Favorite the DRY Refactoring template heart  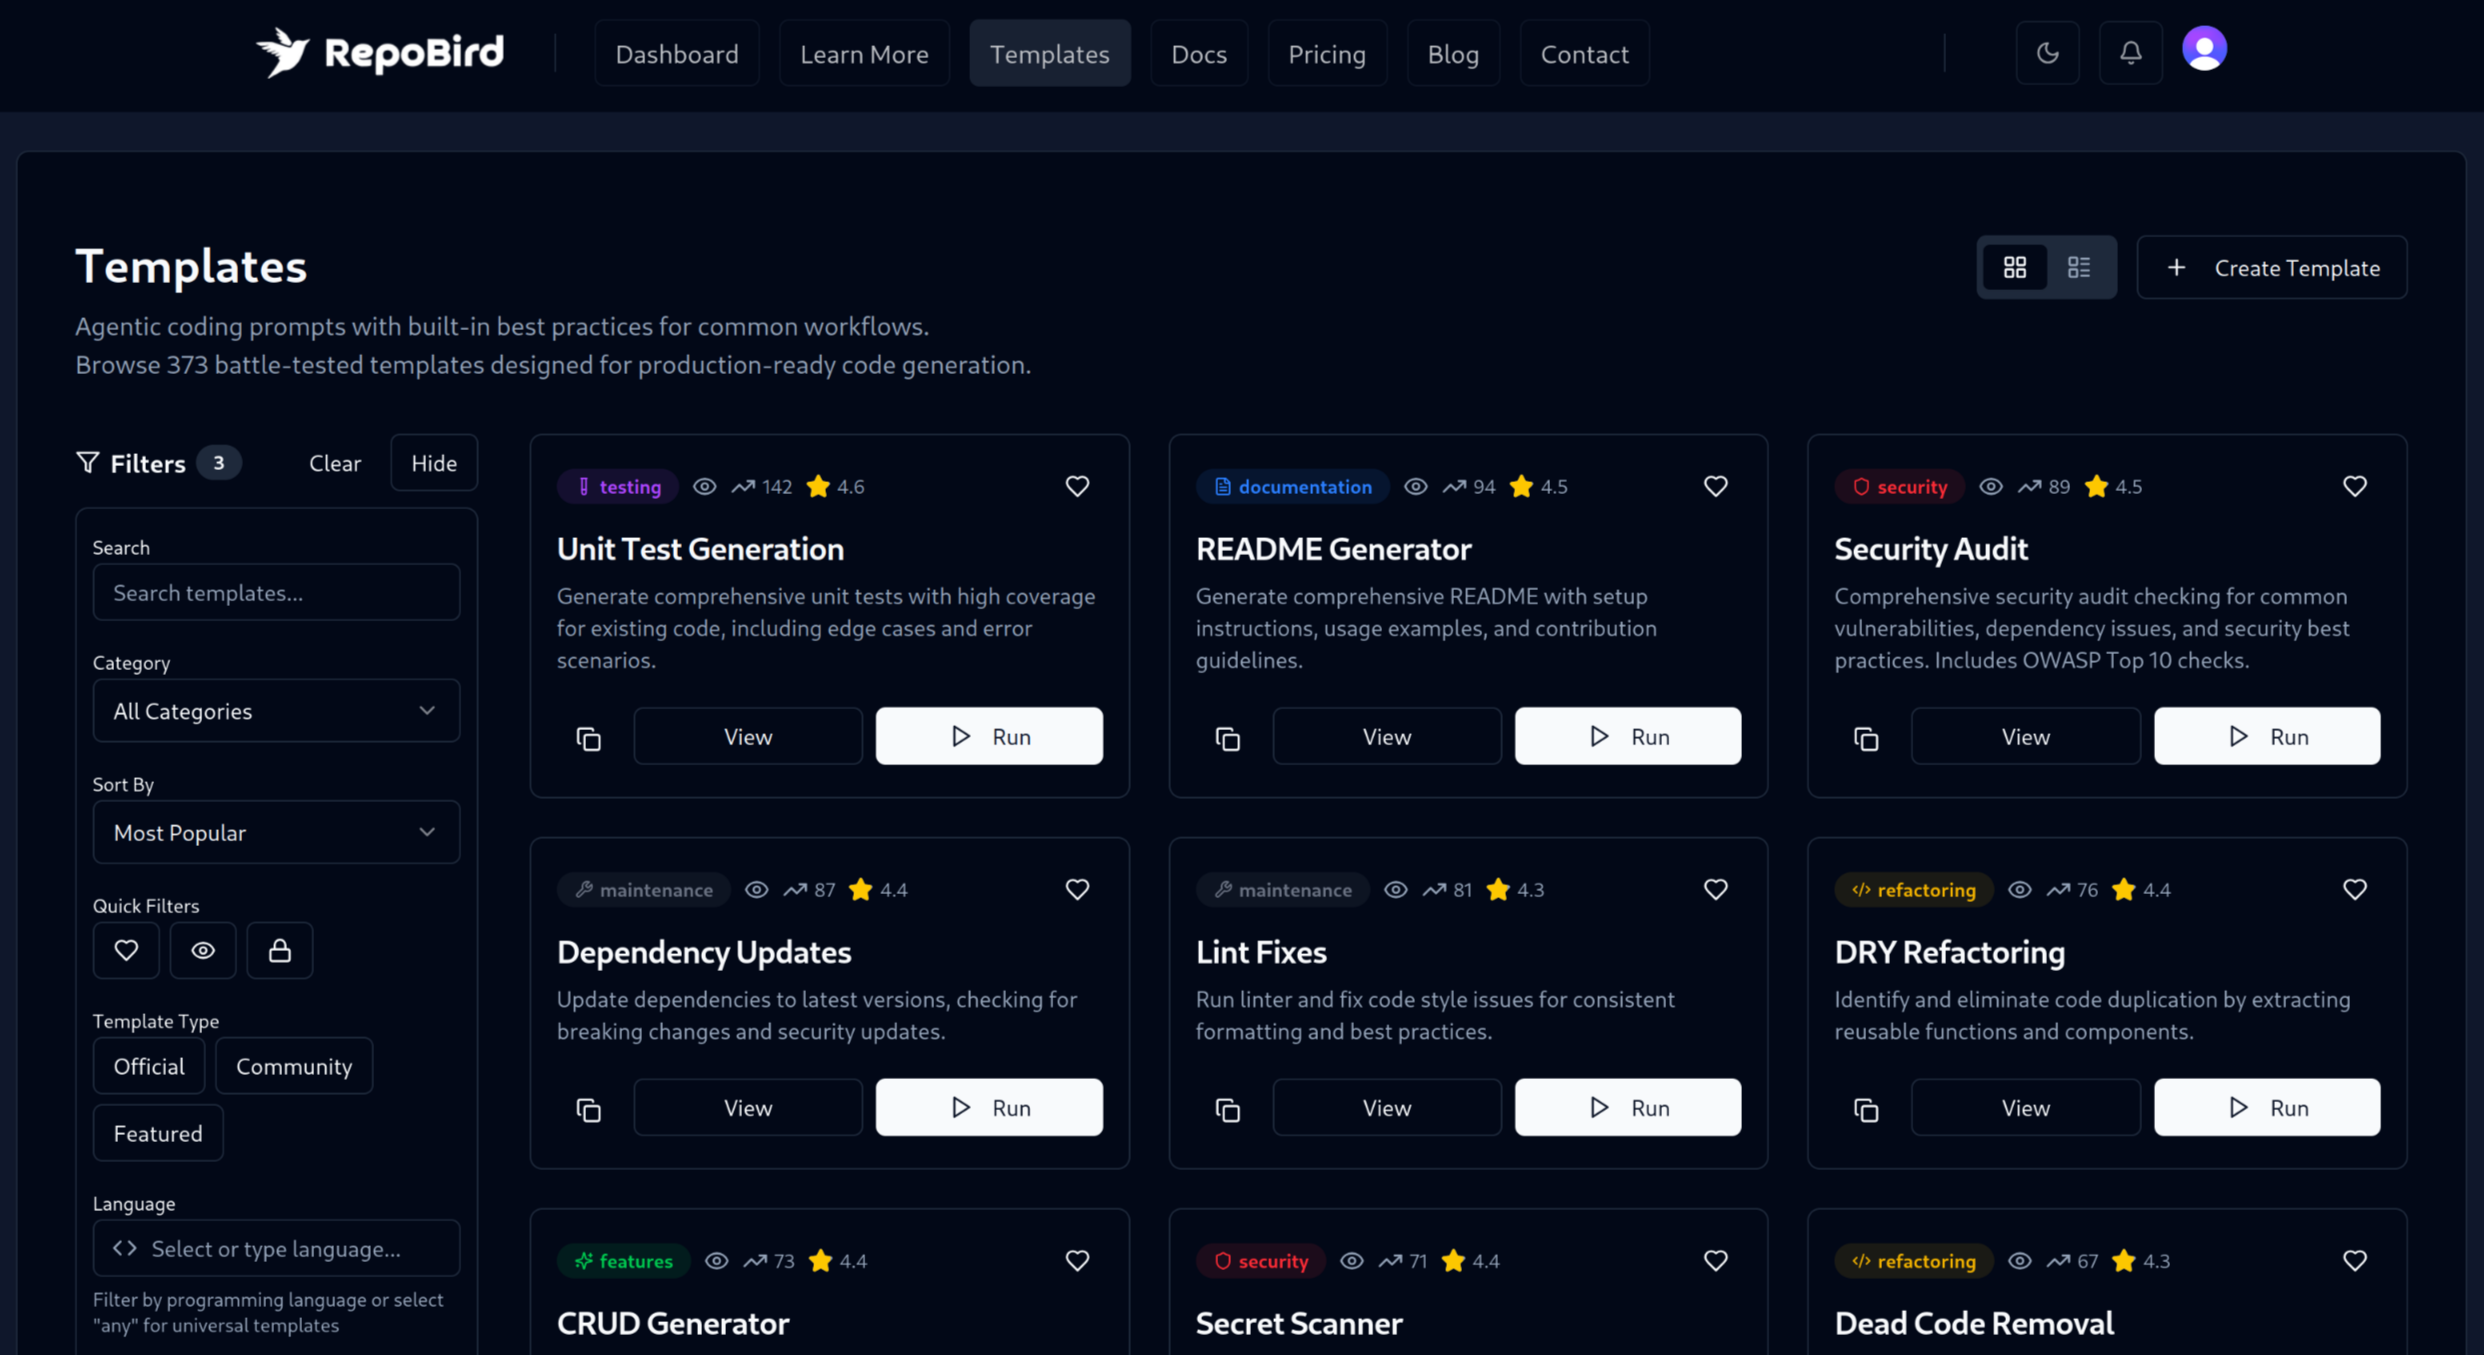[2354, 888]
